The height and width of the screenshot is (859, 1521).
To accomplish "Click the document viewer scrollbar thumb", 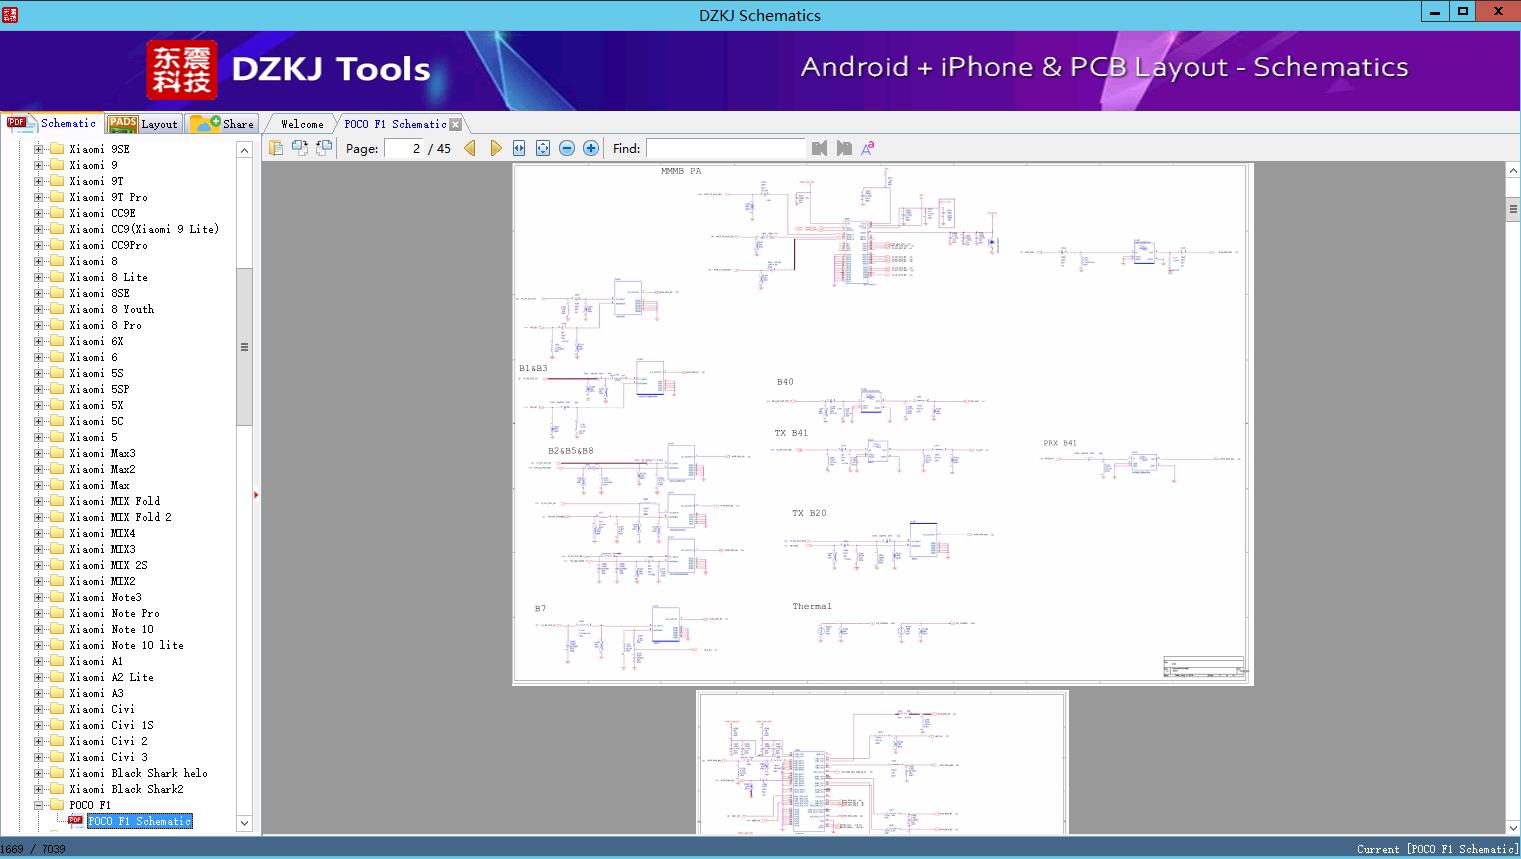I will click(1513, 209).
